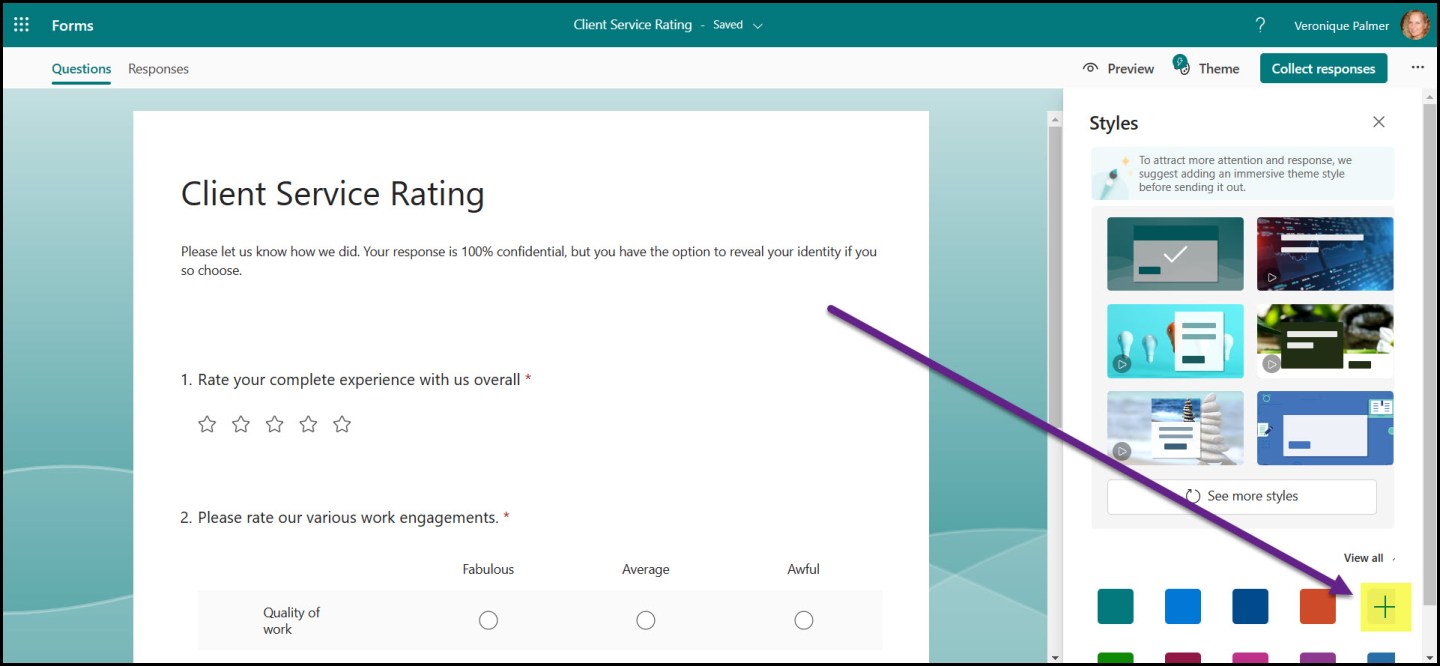
Task: Select Awful for Quality of work
Action: click(x=803, y=620)
